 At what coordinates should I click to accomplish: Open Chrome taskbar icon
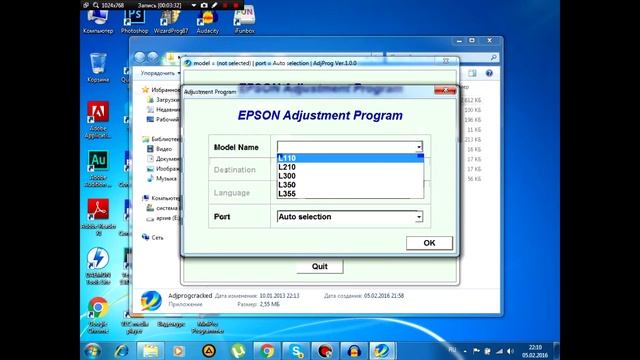point(267,351)
